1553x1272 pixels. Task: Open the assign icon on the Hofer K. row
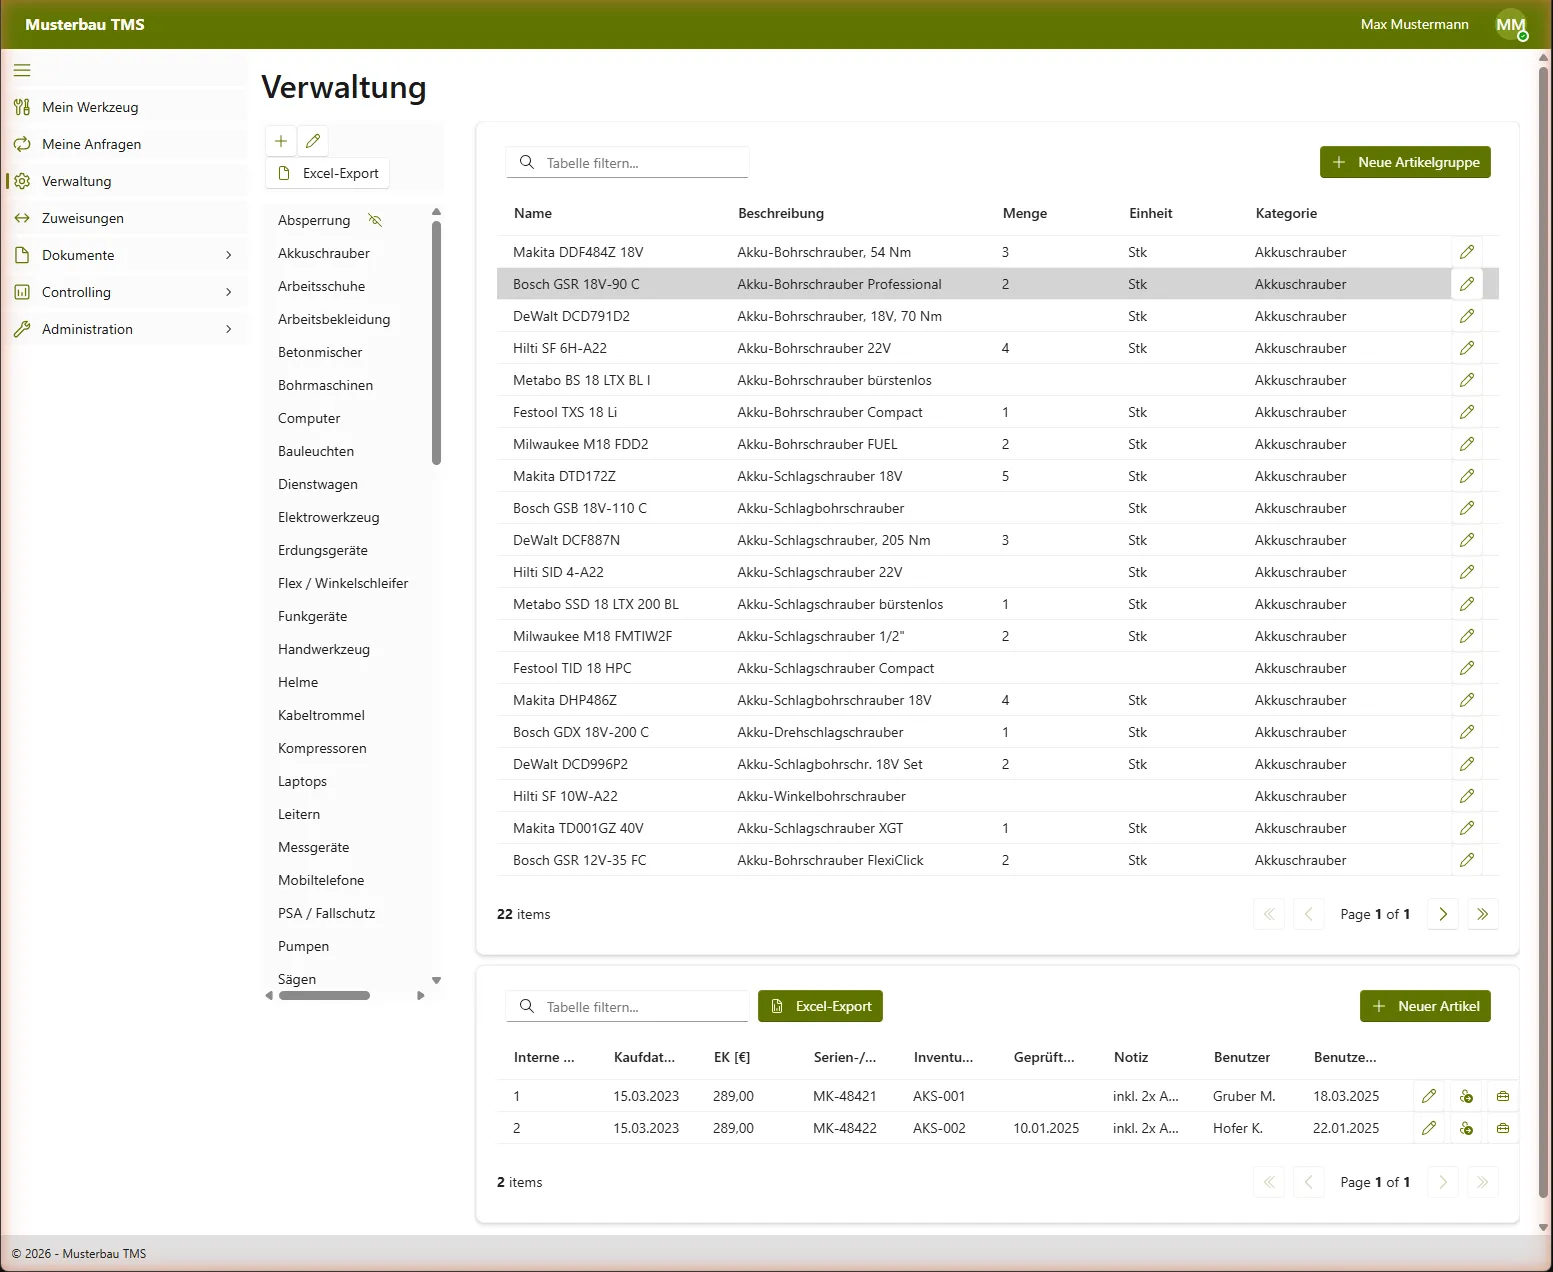1466,1128
